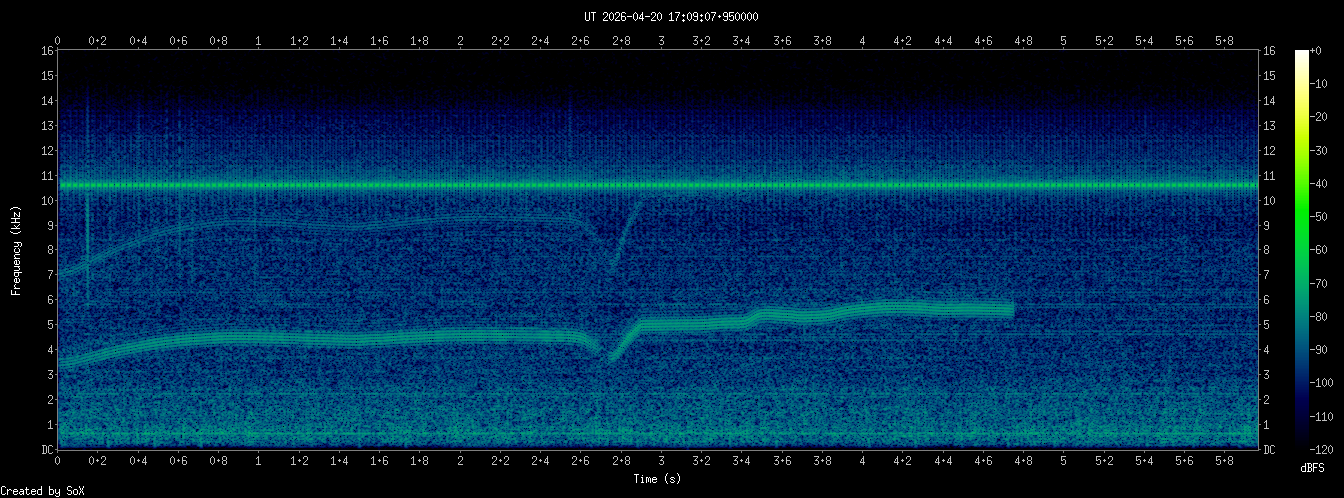Click the right end of the lower tone near 4.7 seconds
1344x498 pixels.
1010,310
